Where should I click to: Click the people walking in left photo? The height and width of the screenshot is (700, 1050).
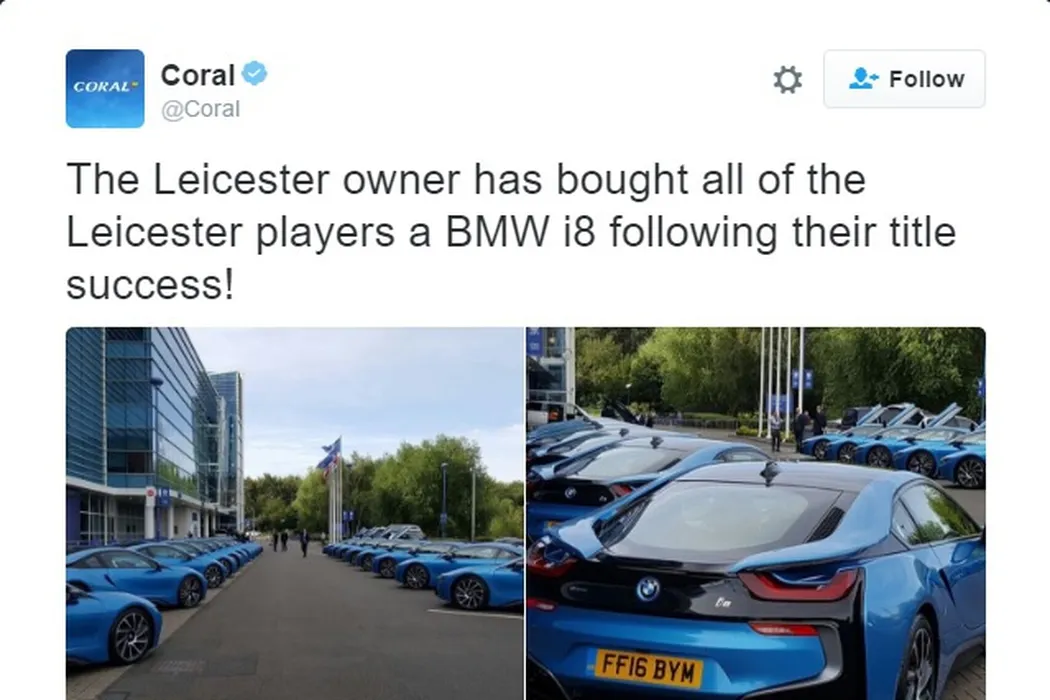point(291,541)
